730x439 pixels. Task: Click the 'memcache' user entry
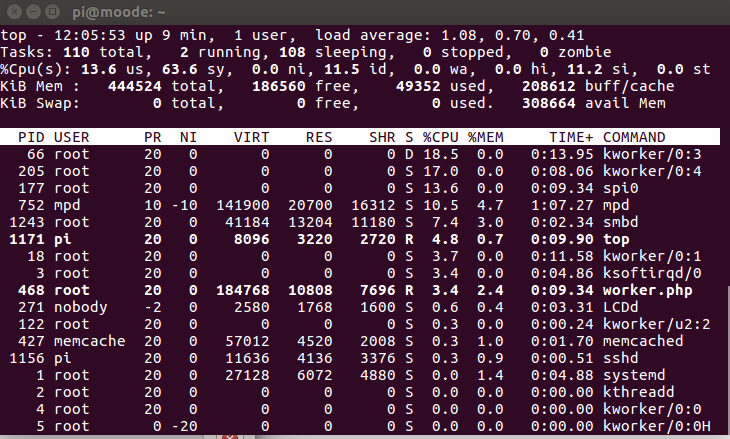pos(89,341)
